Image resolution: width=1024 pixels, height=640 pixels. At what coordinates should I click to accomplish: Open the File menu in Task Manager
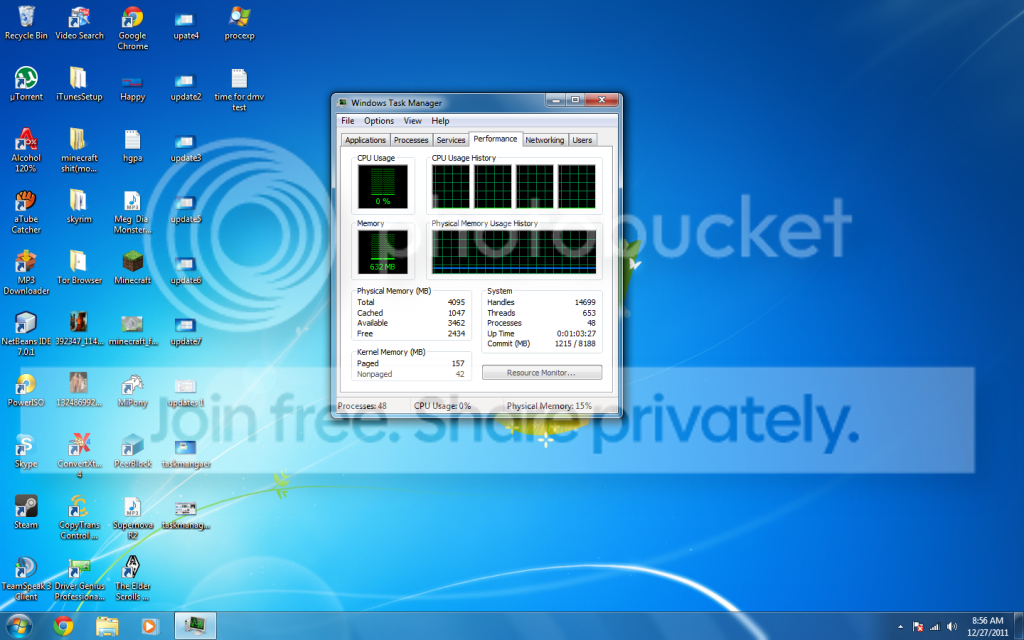[347, 121]
